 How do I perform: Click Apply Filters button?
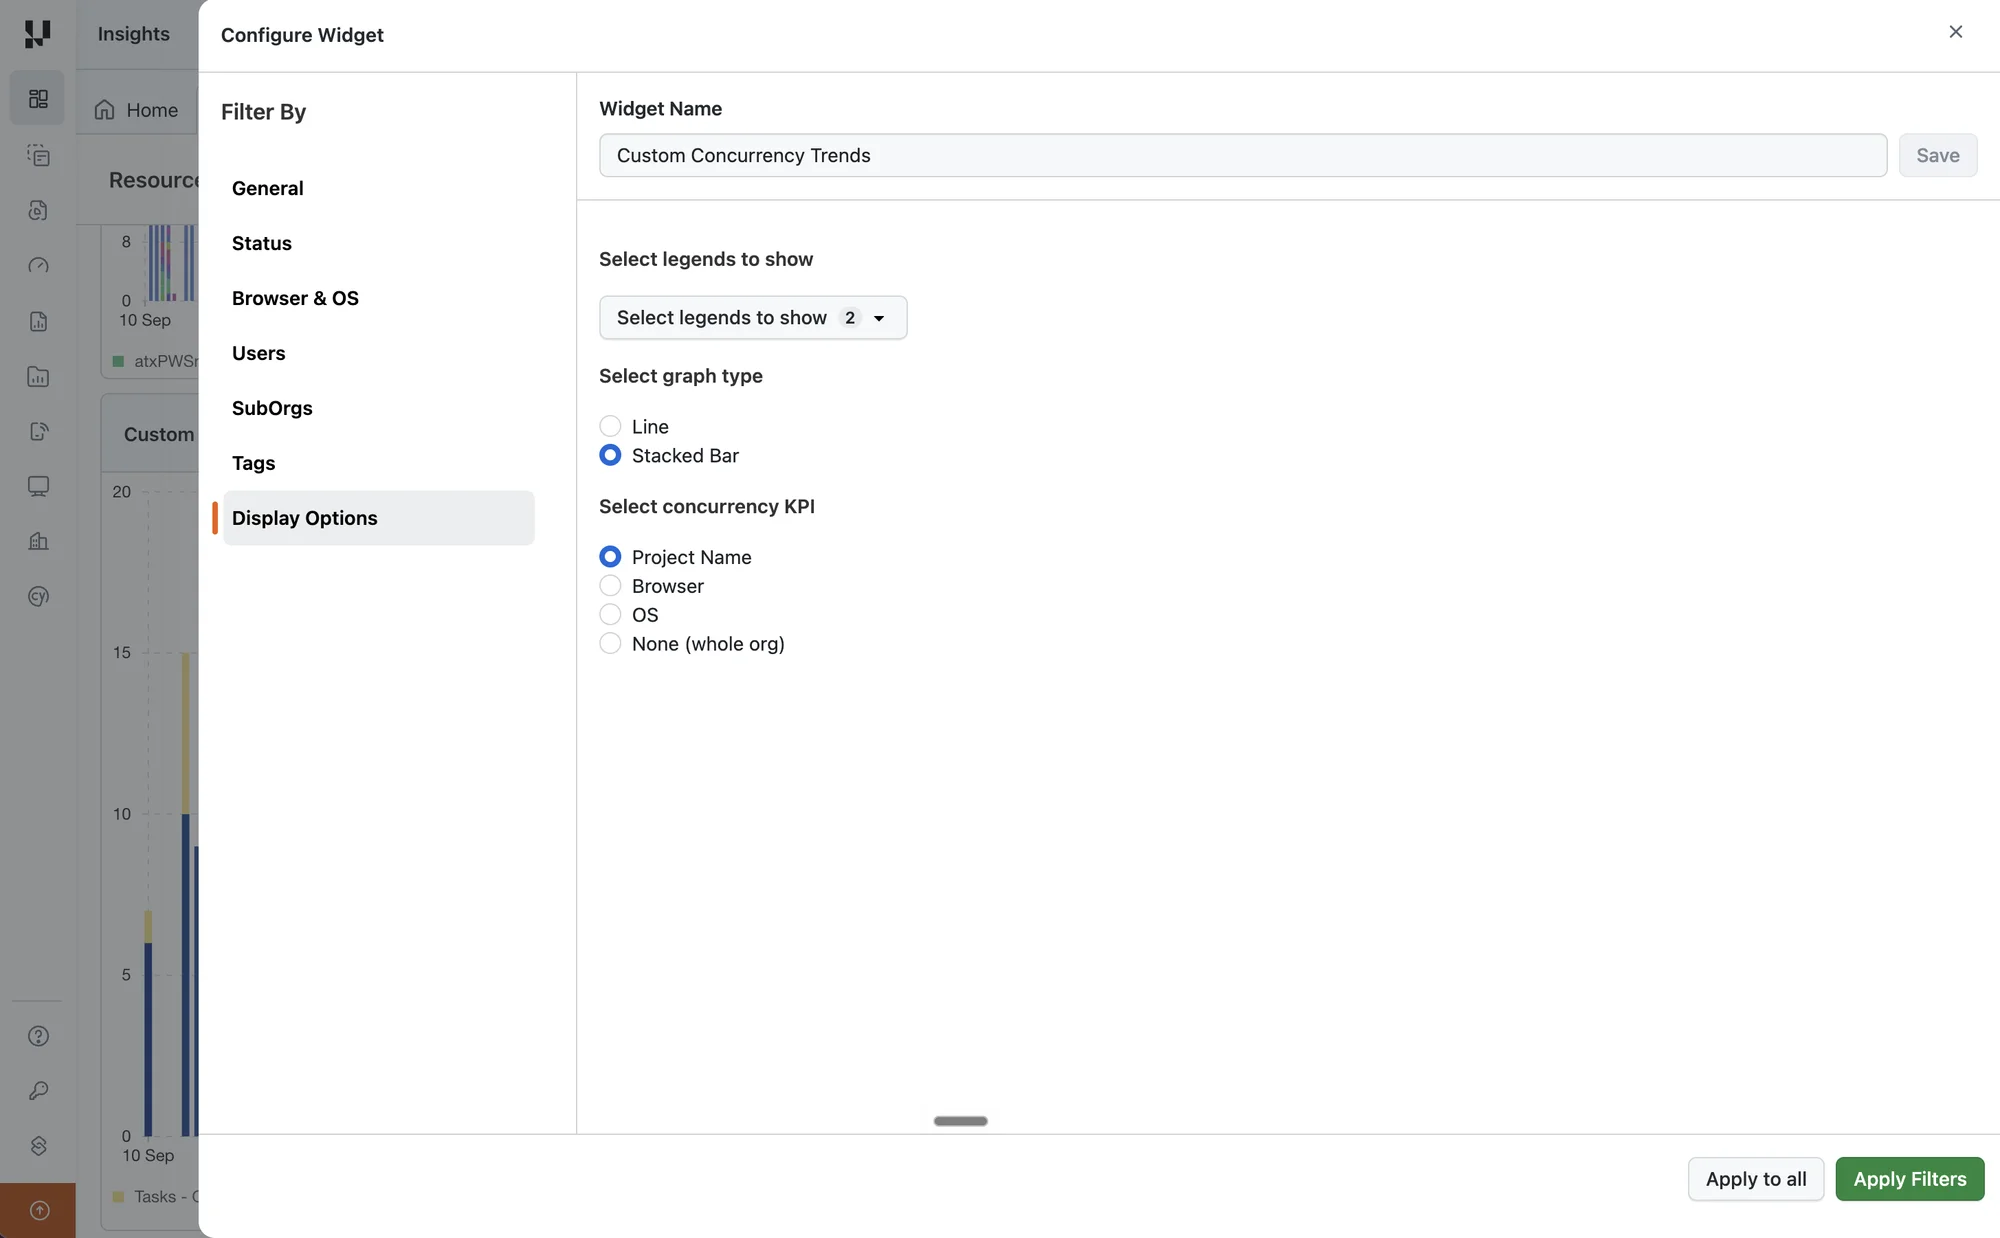pos(1910,1179)
